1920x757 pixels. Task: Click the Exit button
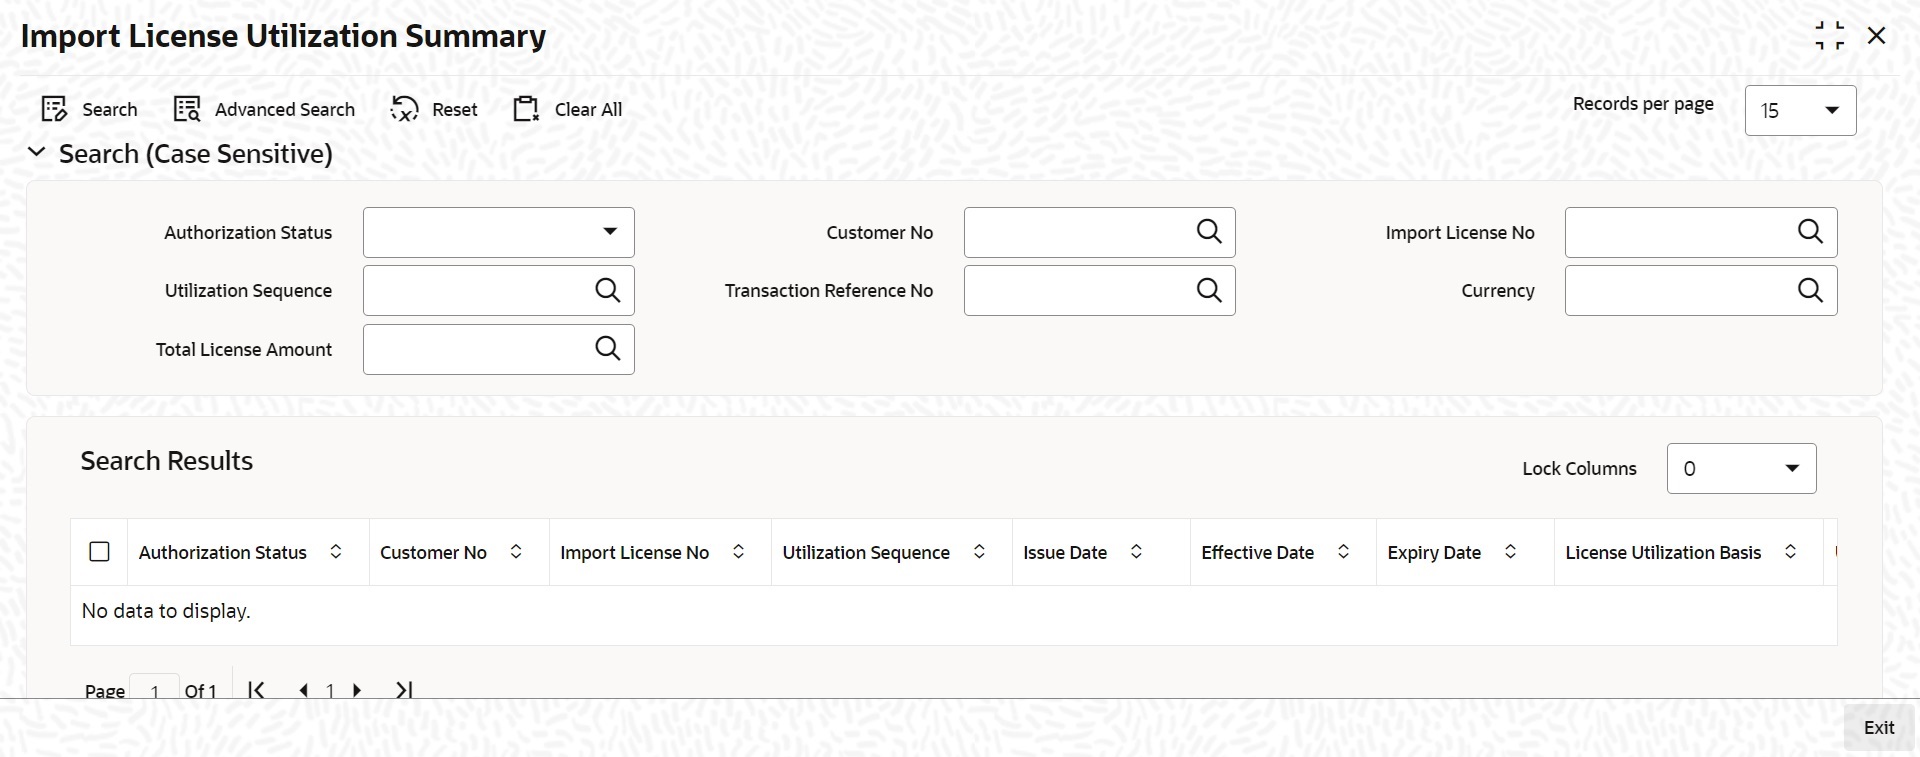[x=1878, y=728]
